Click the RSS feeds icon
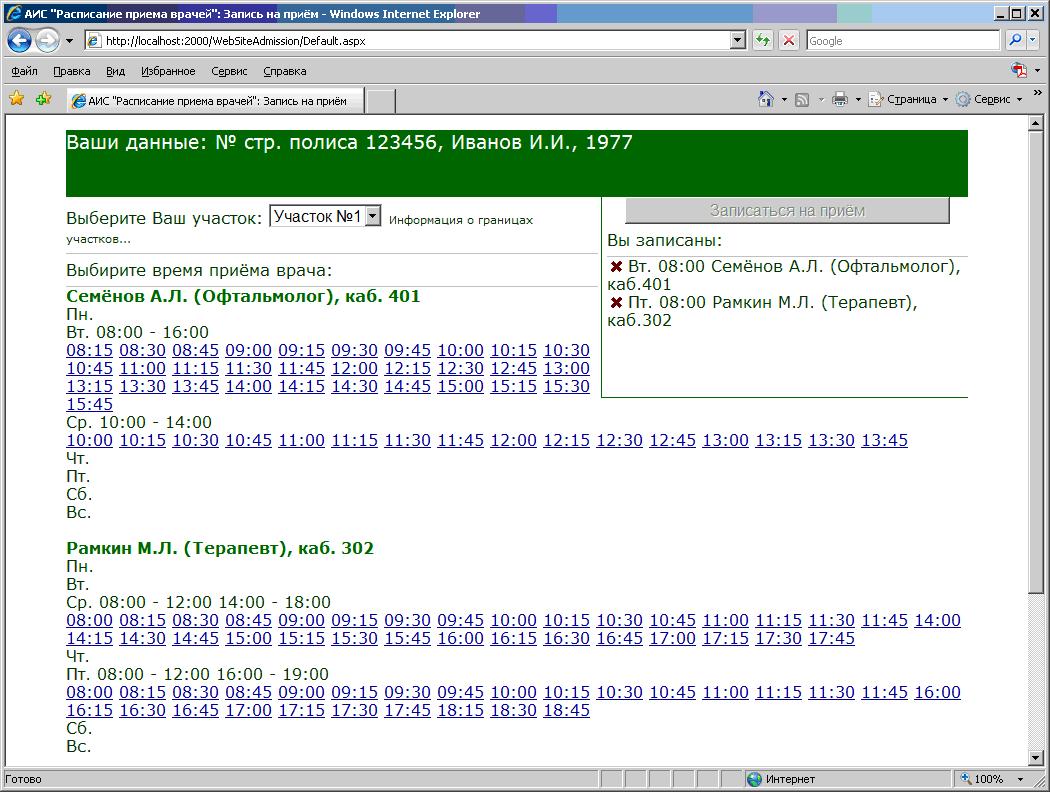The image size is (1050, 792). pyautogui.click(x=802, y=100)
